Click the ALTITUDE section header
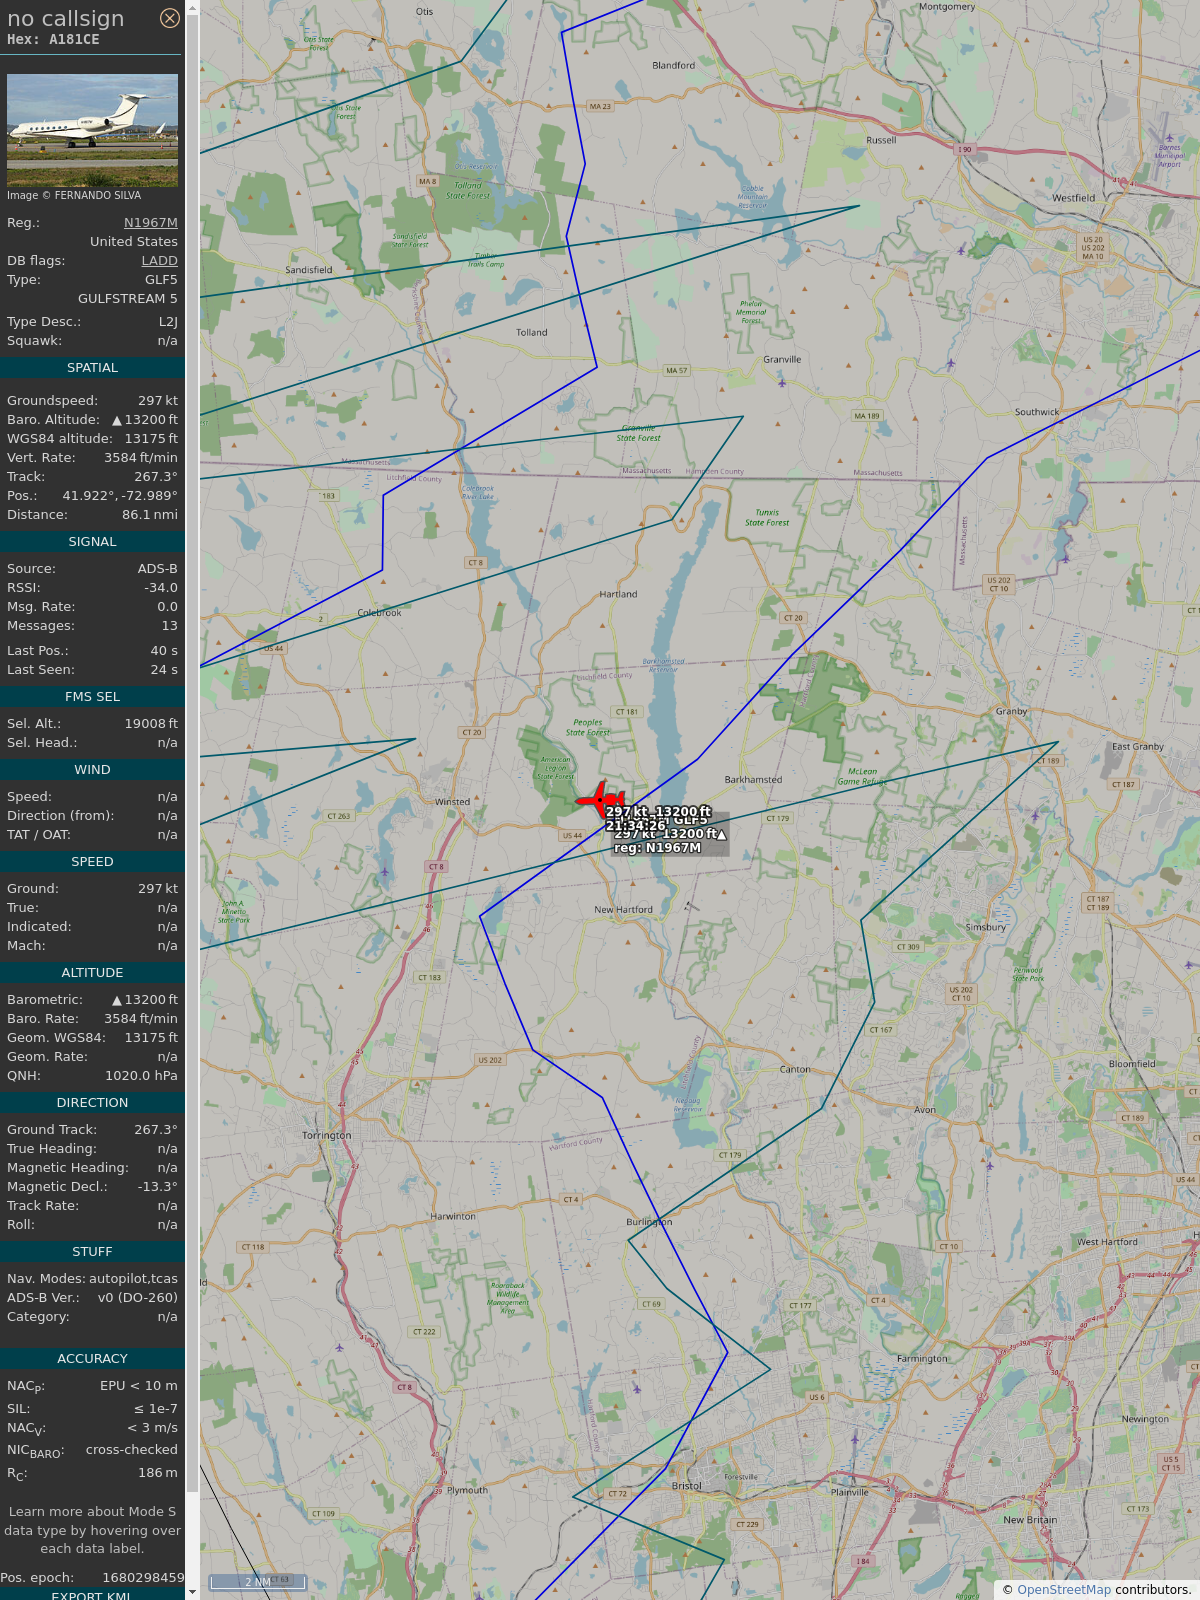This screenshot has height=1600, width=1200. (92, 973)
